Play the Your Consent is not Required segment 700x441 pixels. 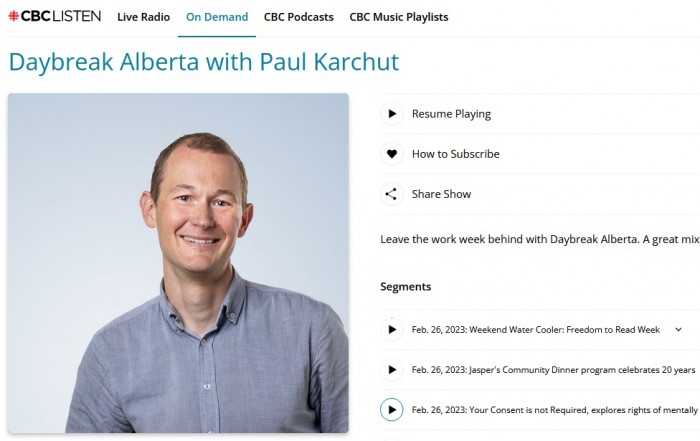392,410
